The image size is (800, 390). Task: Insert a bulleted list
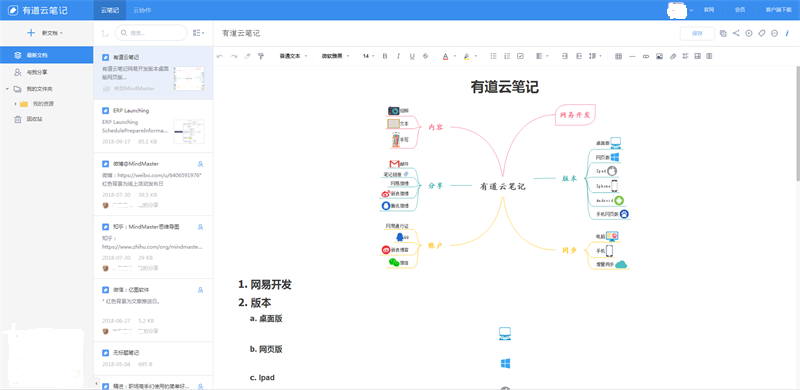tap(493, 56)
